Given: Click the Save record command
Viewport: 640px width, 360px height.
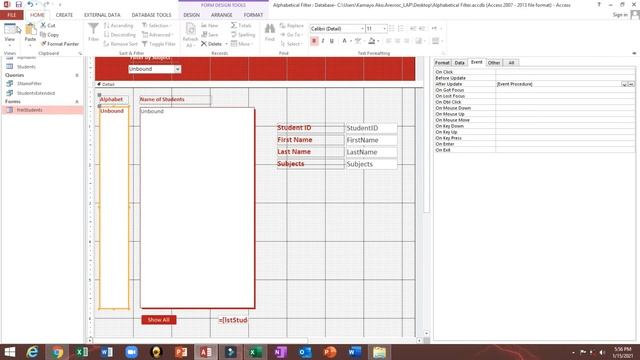Looking at the screenshot, I should coord(210,35).
